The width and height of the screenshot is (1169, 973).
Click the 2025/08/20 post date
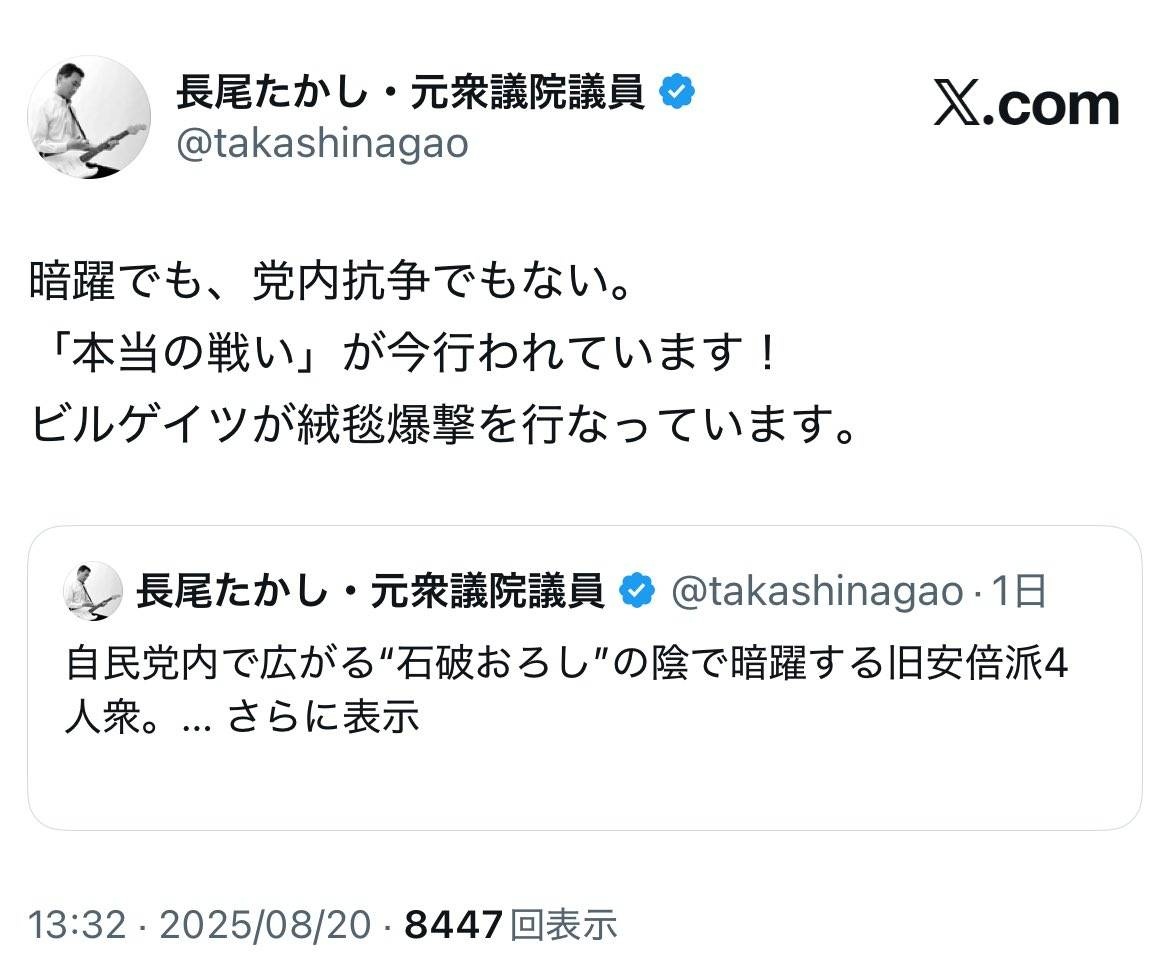pyautogui.click(x=265, y=925)
